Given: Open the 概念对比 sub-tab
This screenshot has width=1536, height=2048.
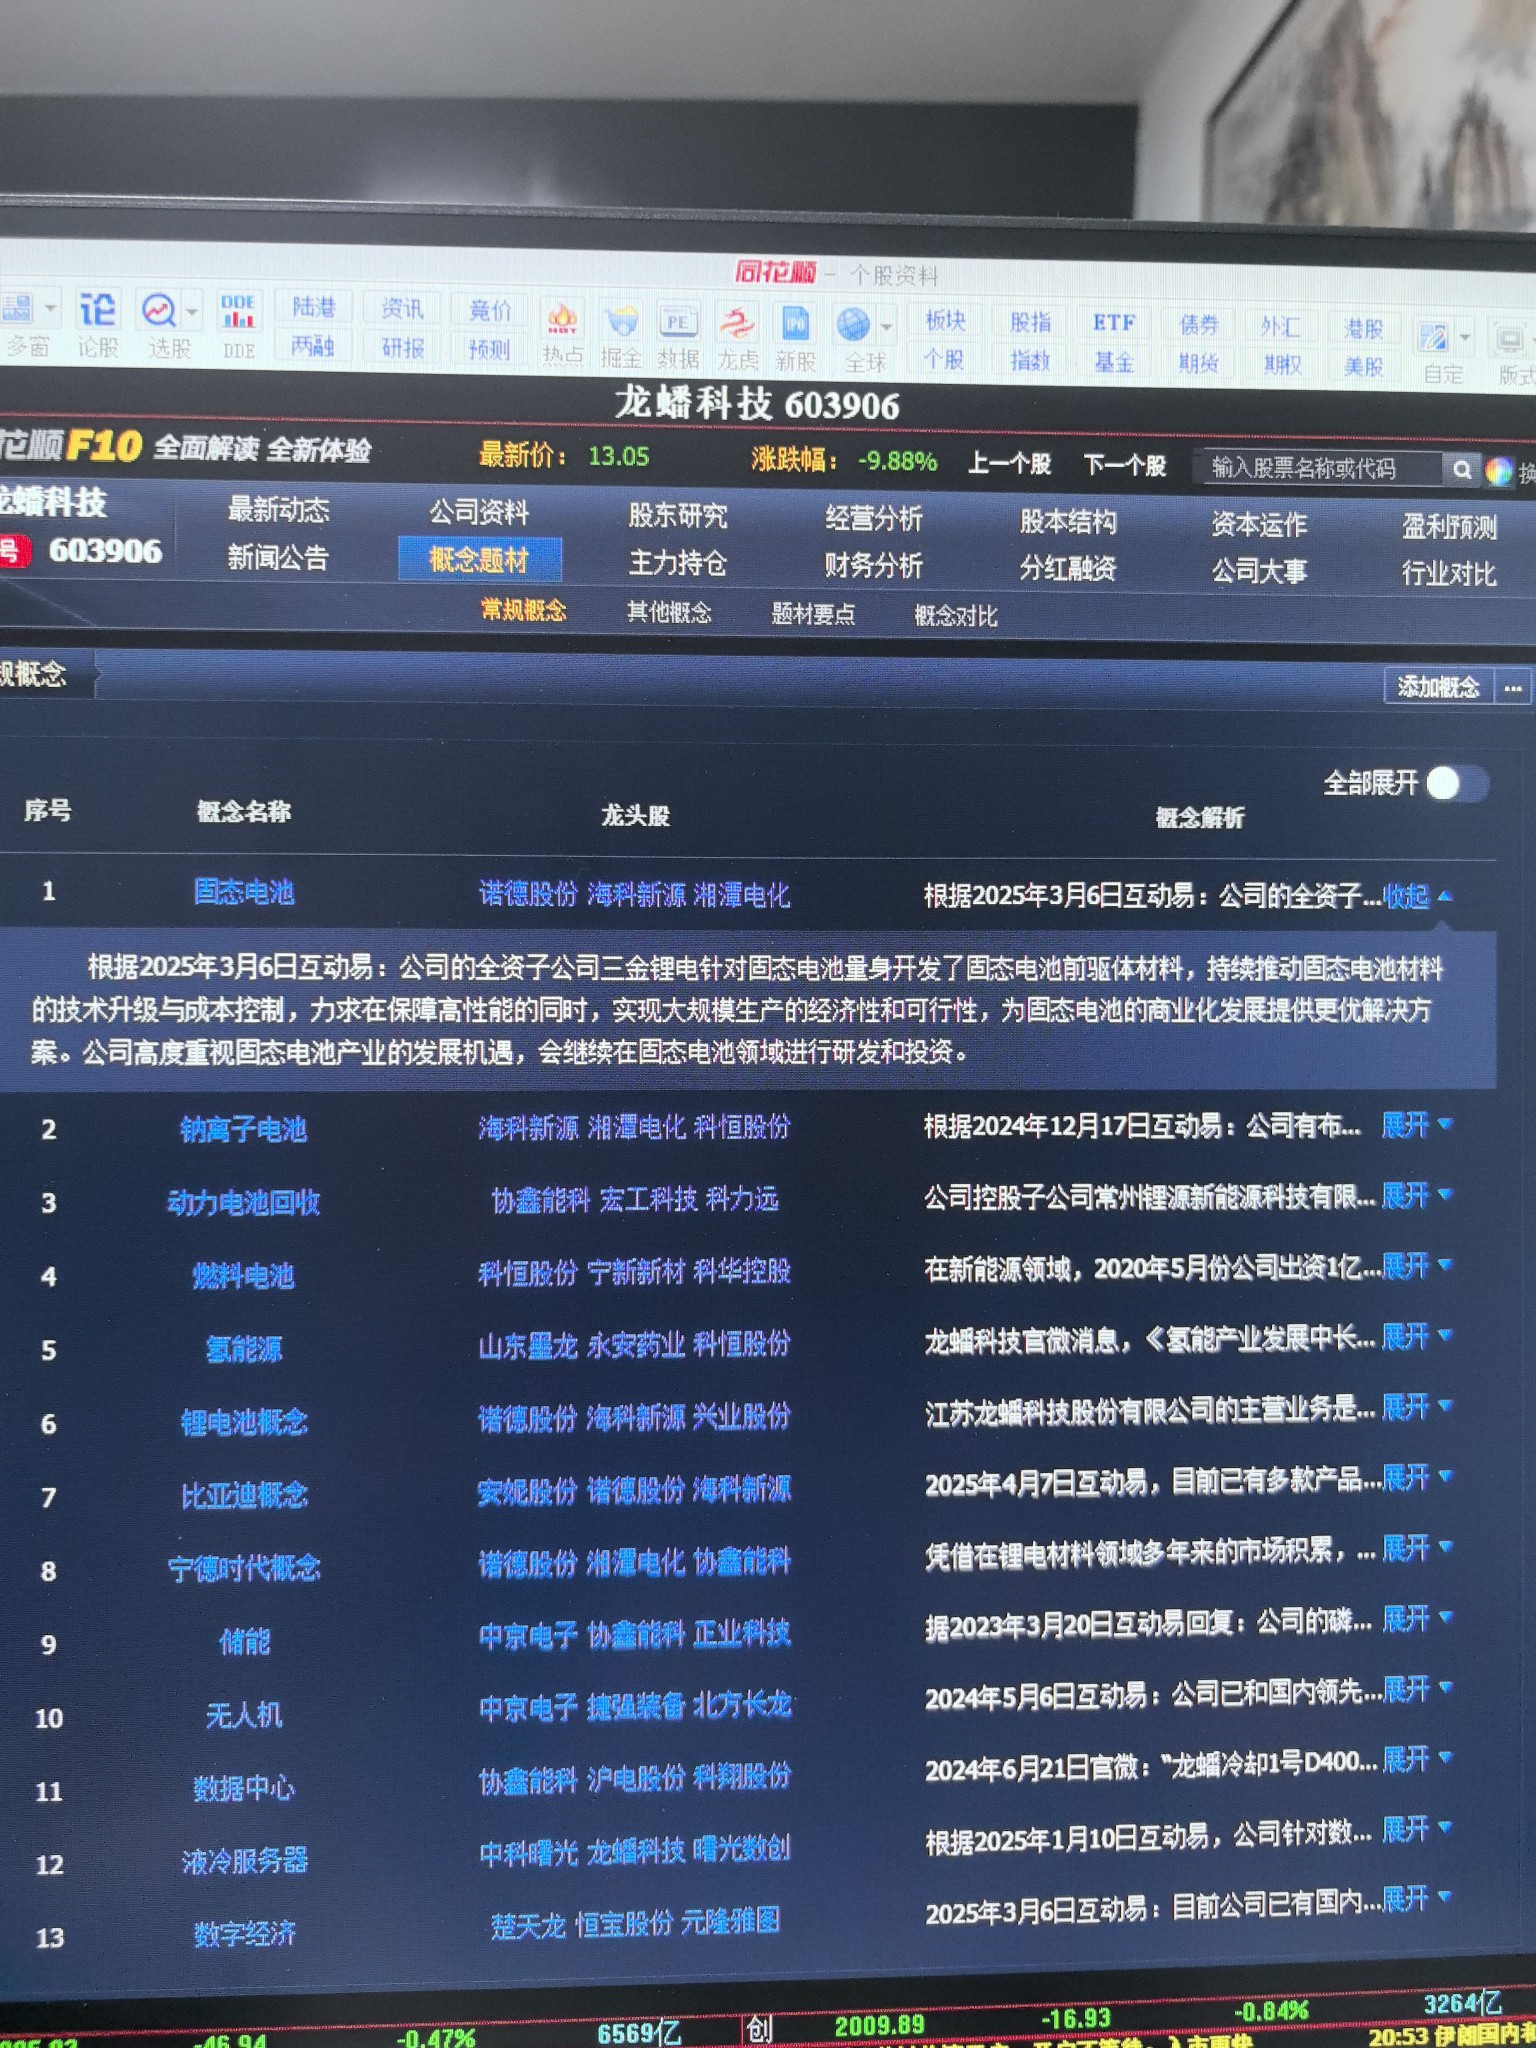Looking at the screenshot, I should (956, 616).
